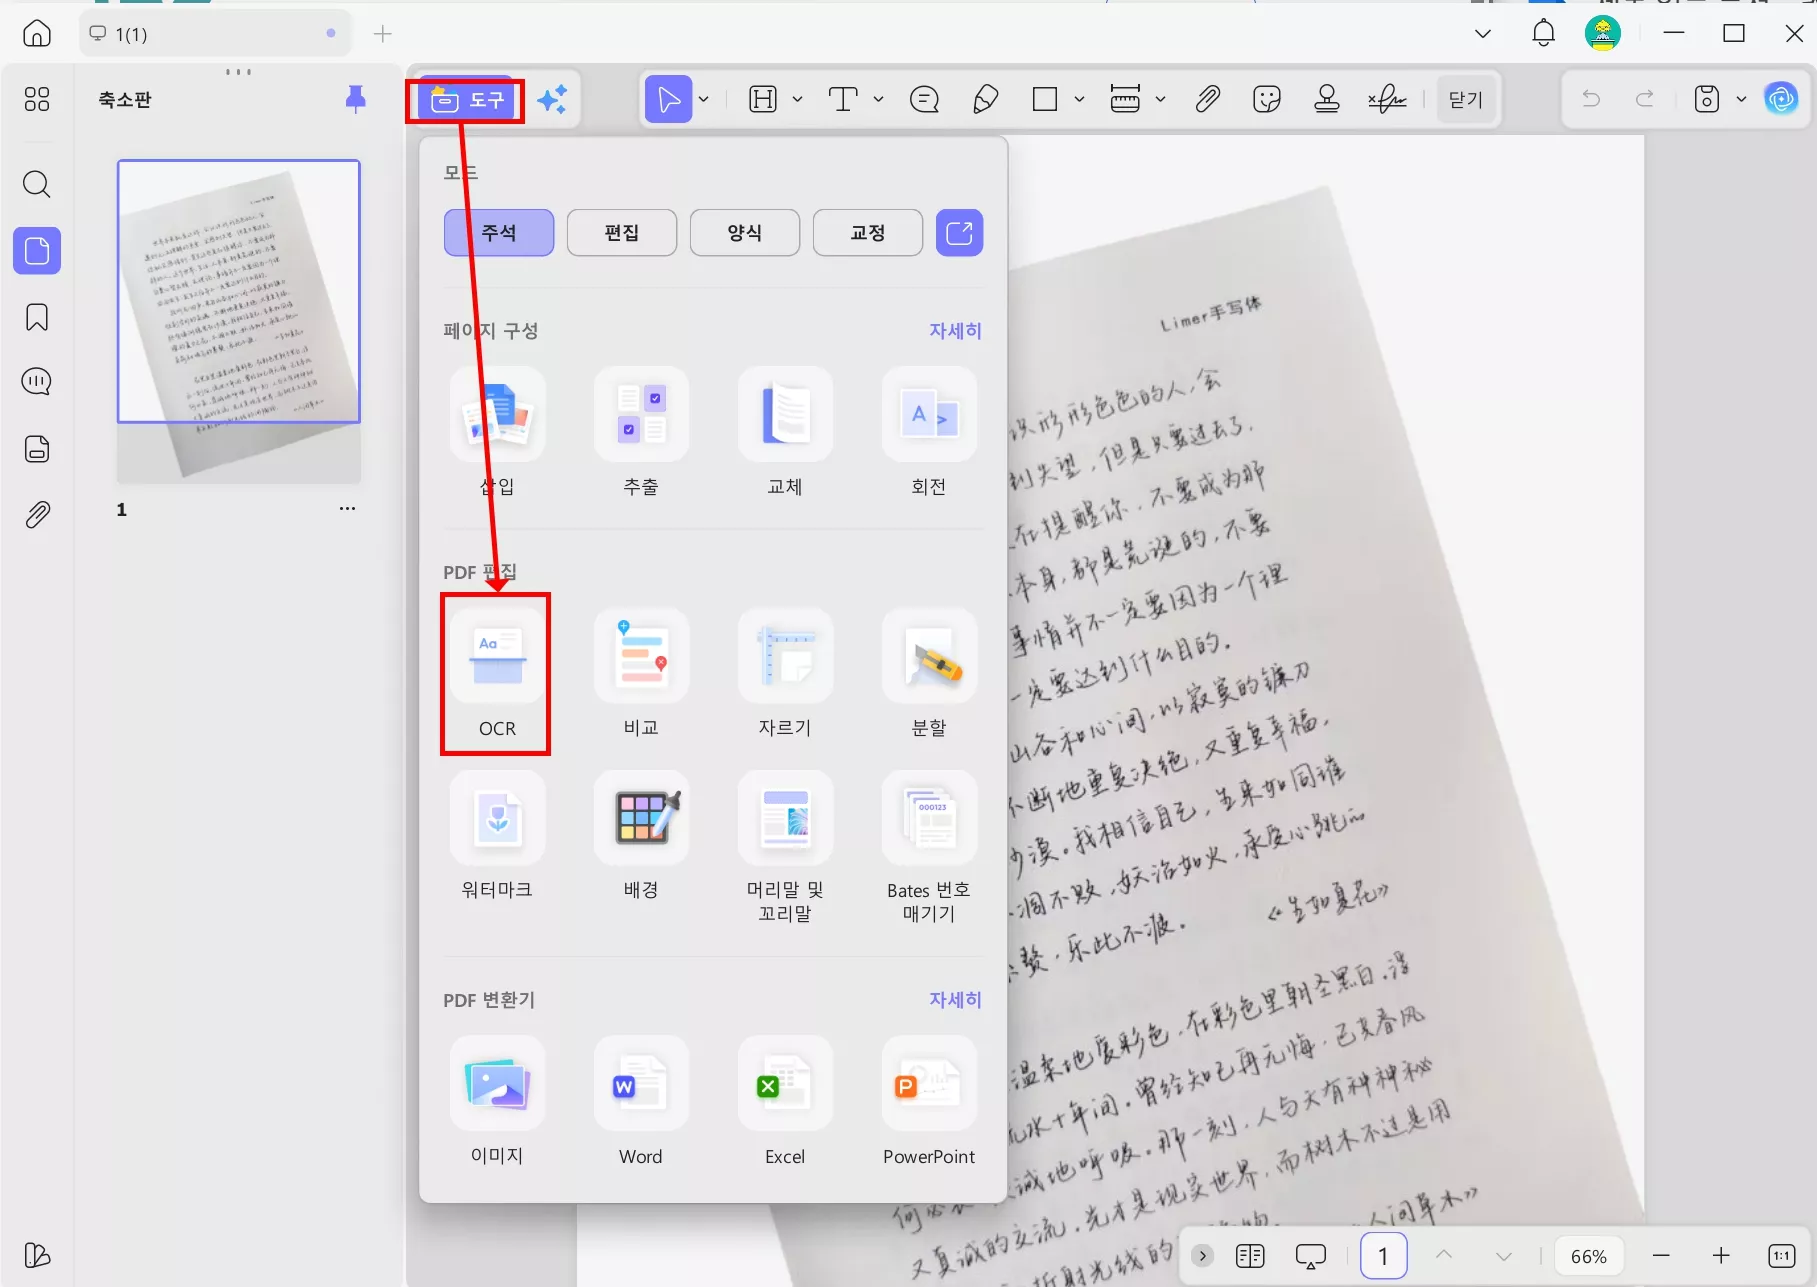Switch to Redact (교정) mode

pyautogui.click(x=868, y=233)
